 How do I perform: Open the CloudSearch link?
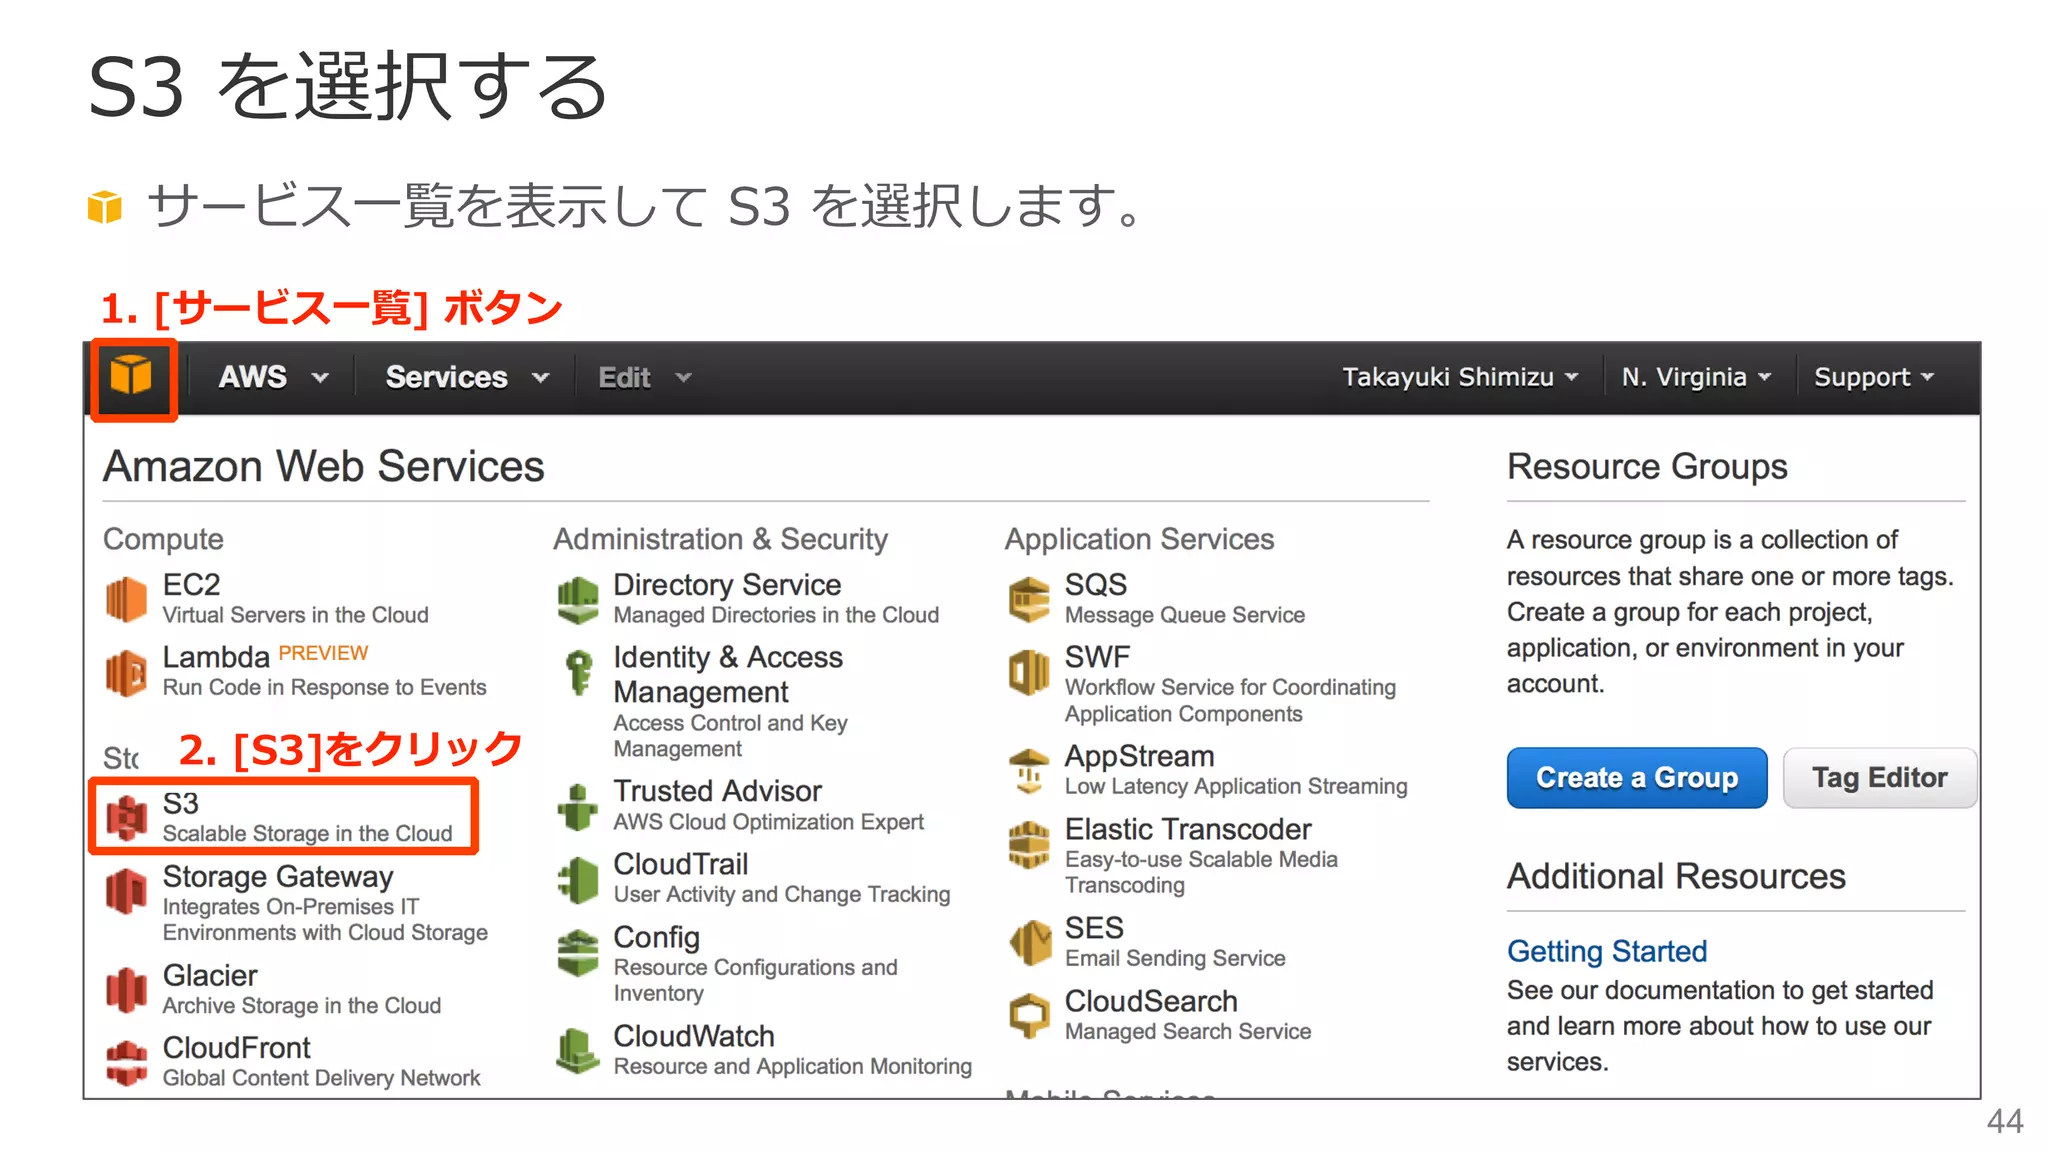pos(1151,1001)
